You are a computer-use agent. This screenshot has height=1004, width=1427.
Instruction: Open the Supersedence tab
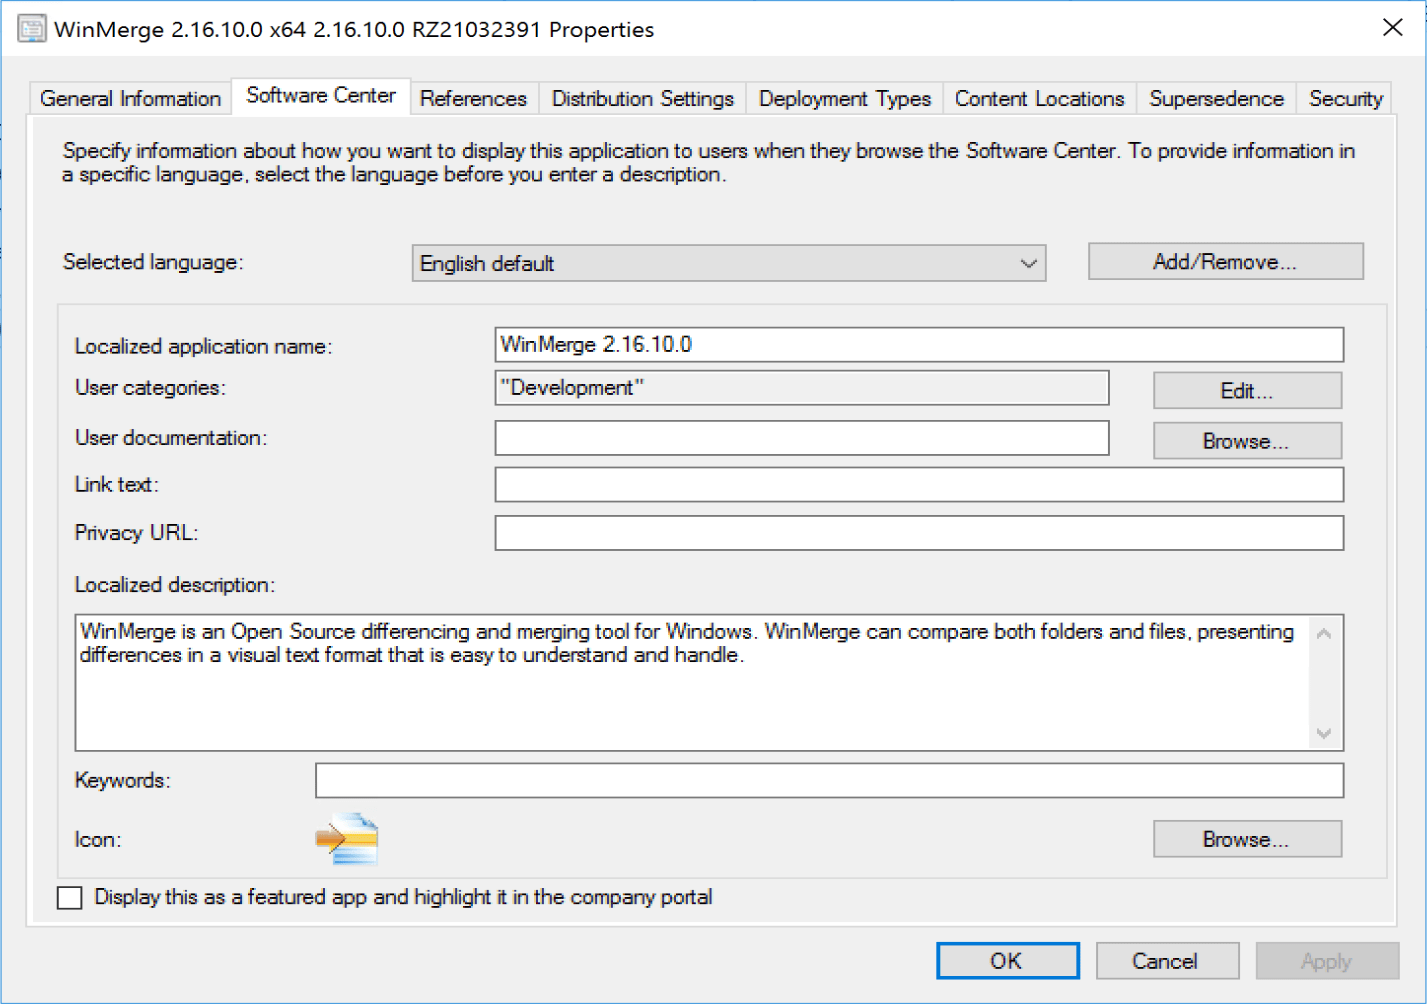(1216, 99)
